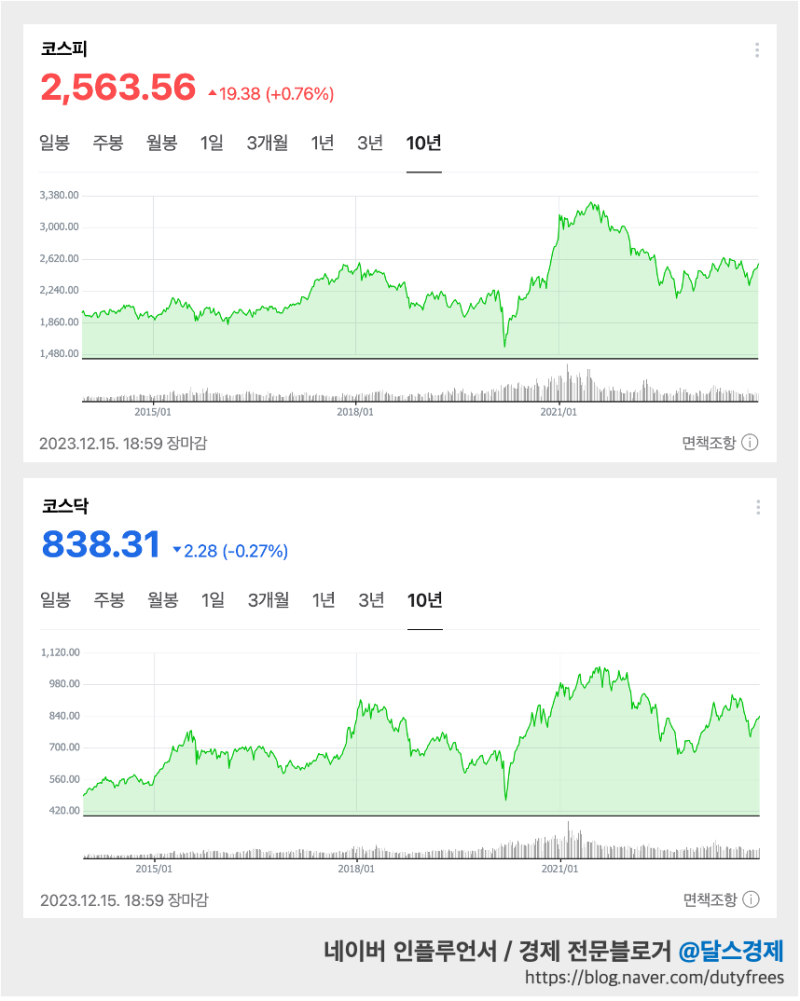This screenshot has width=800, height=1001.
Task: Click the 코스피 index title
Action: 64,49
